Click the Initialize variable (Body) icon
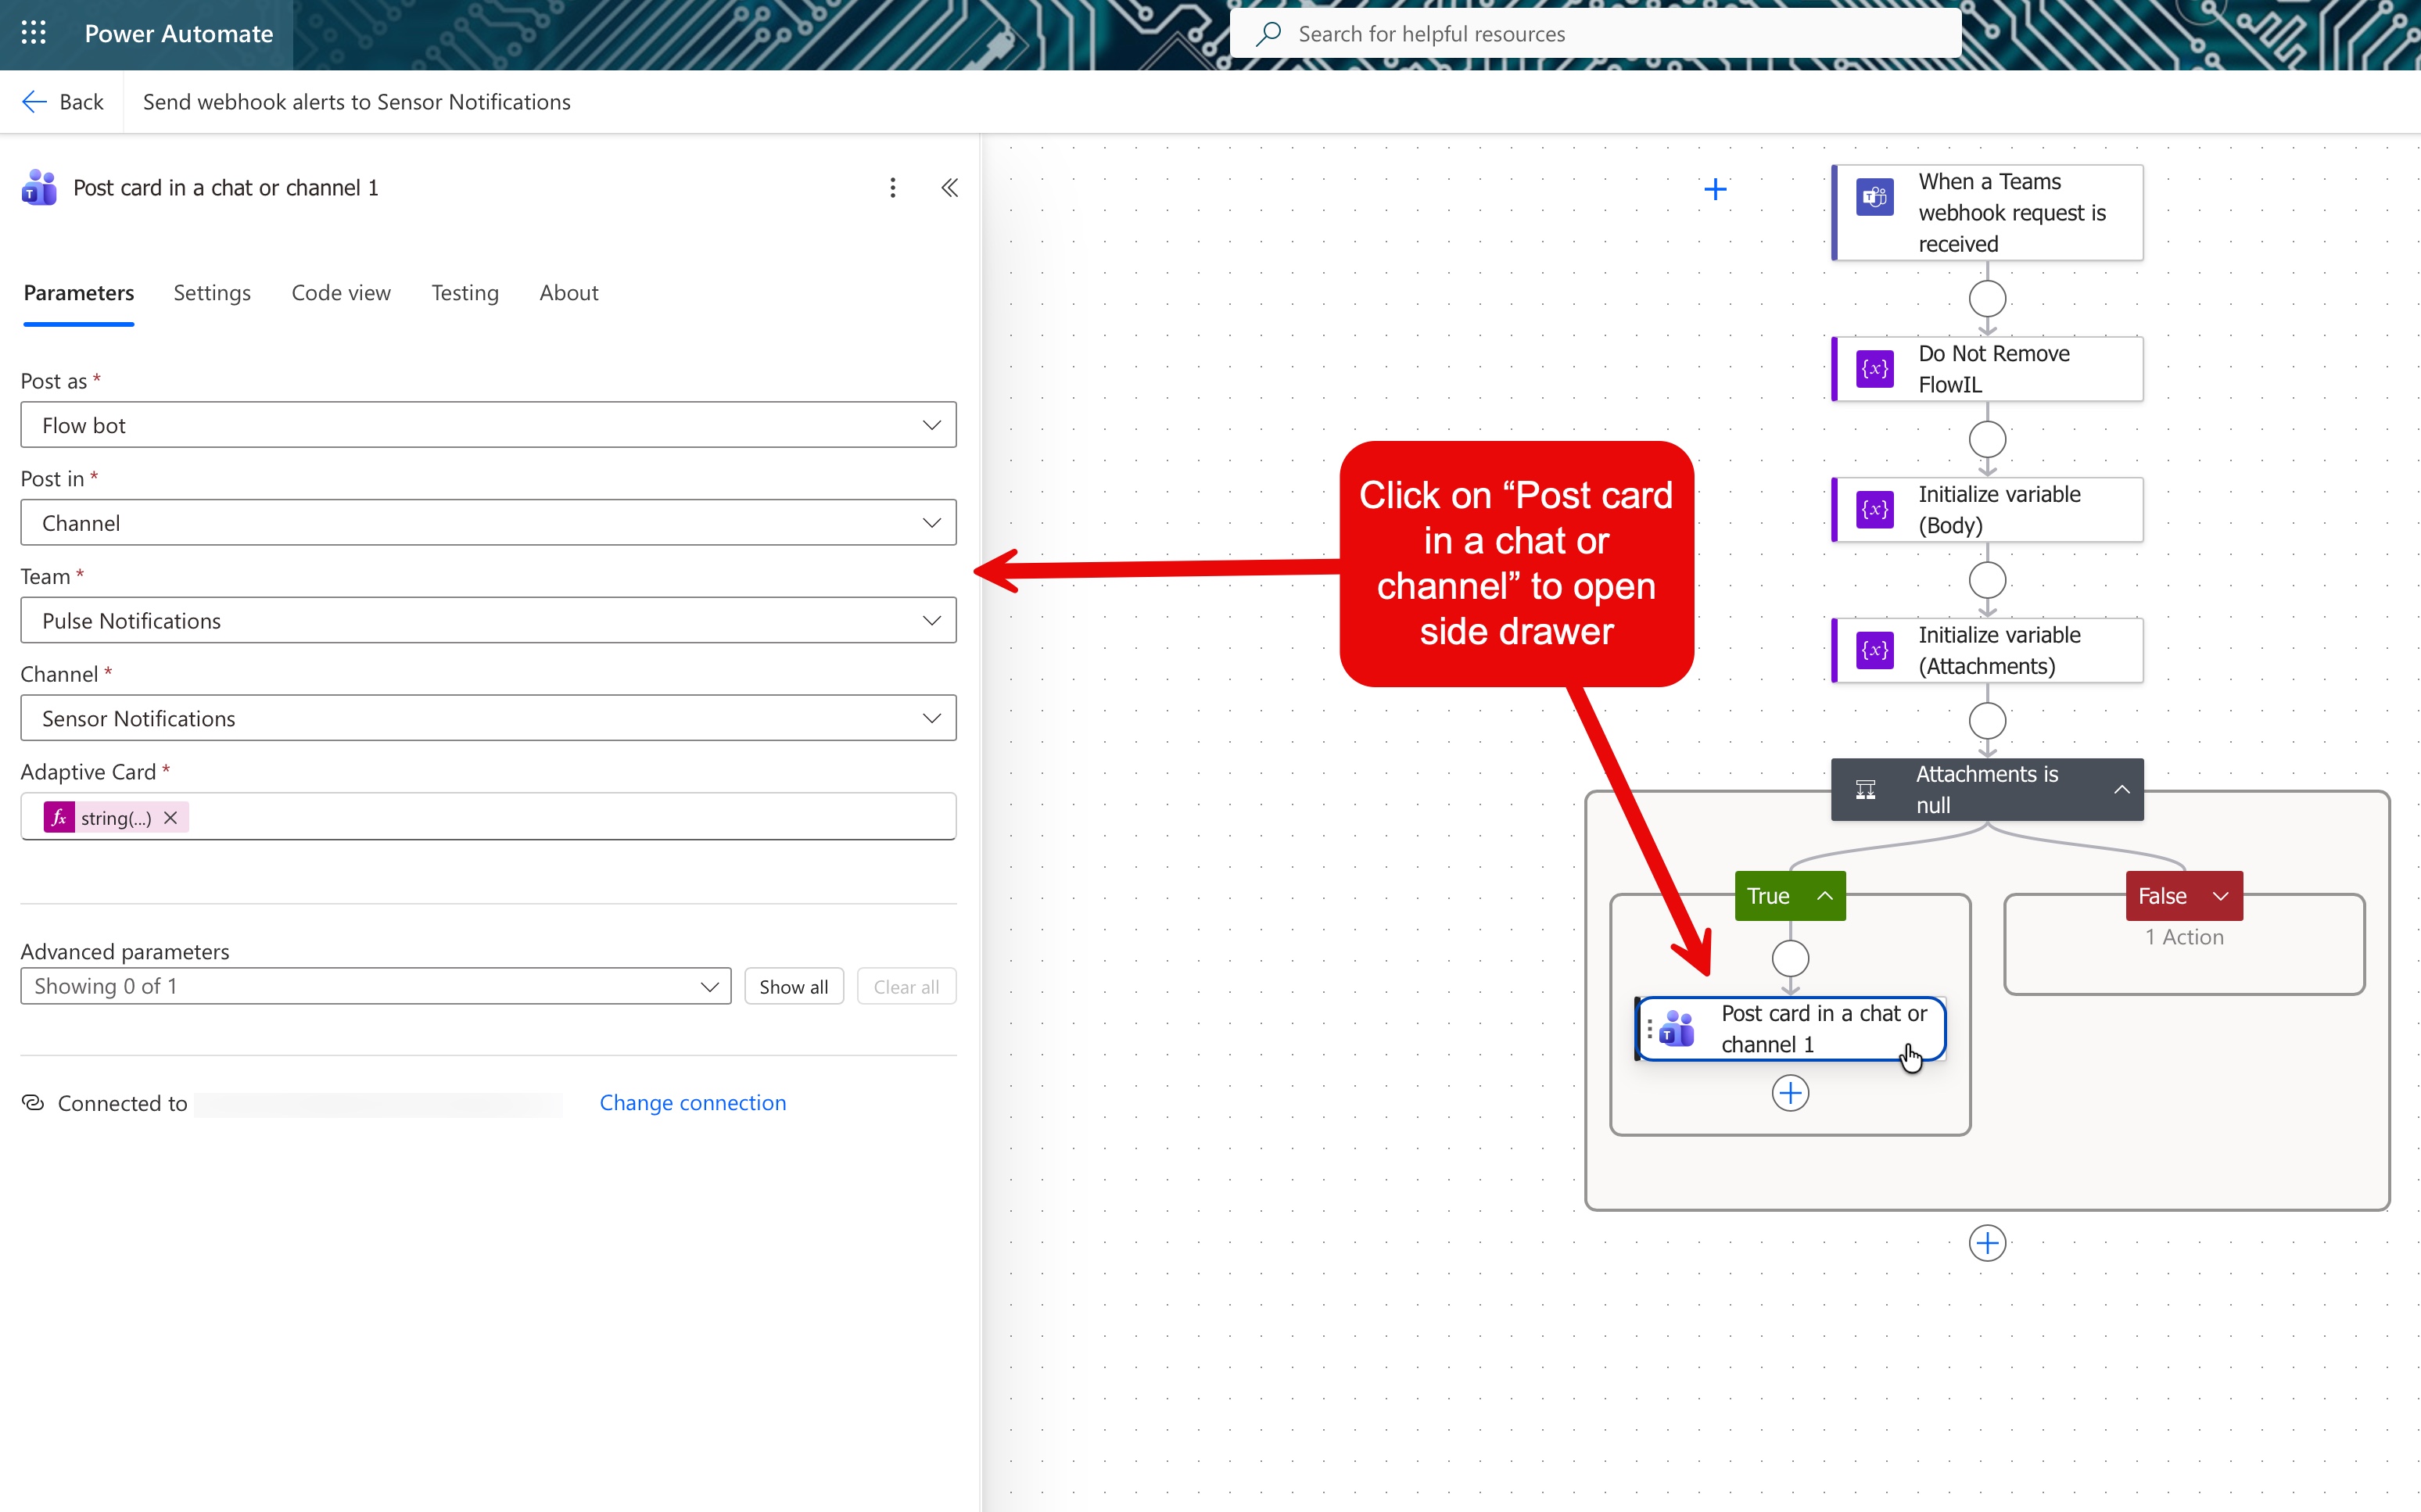Image resolution: width=2421 pixels, height=1512 pixels. [1874, 510]
